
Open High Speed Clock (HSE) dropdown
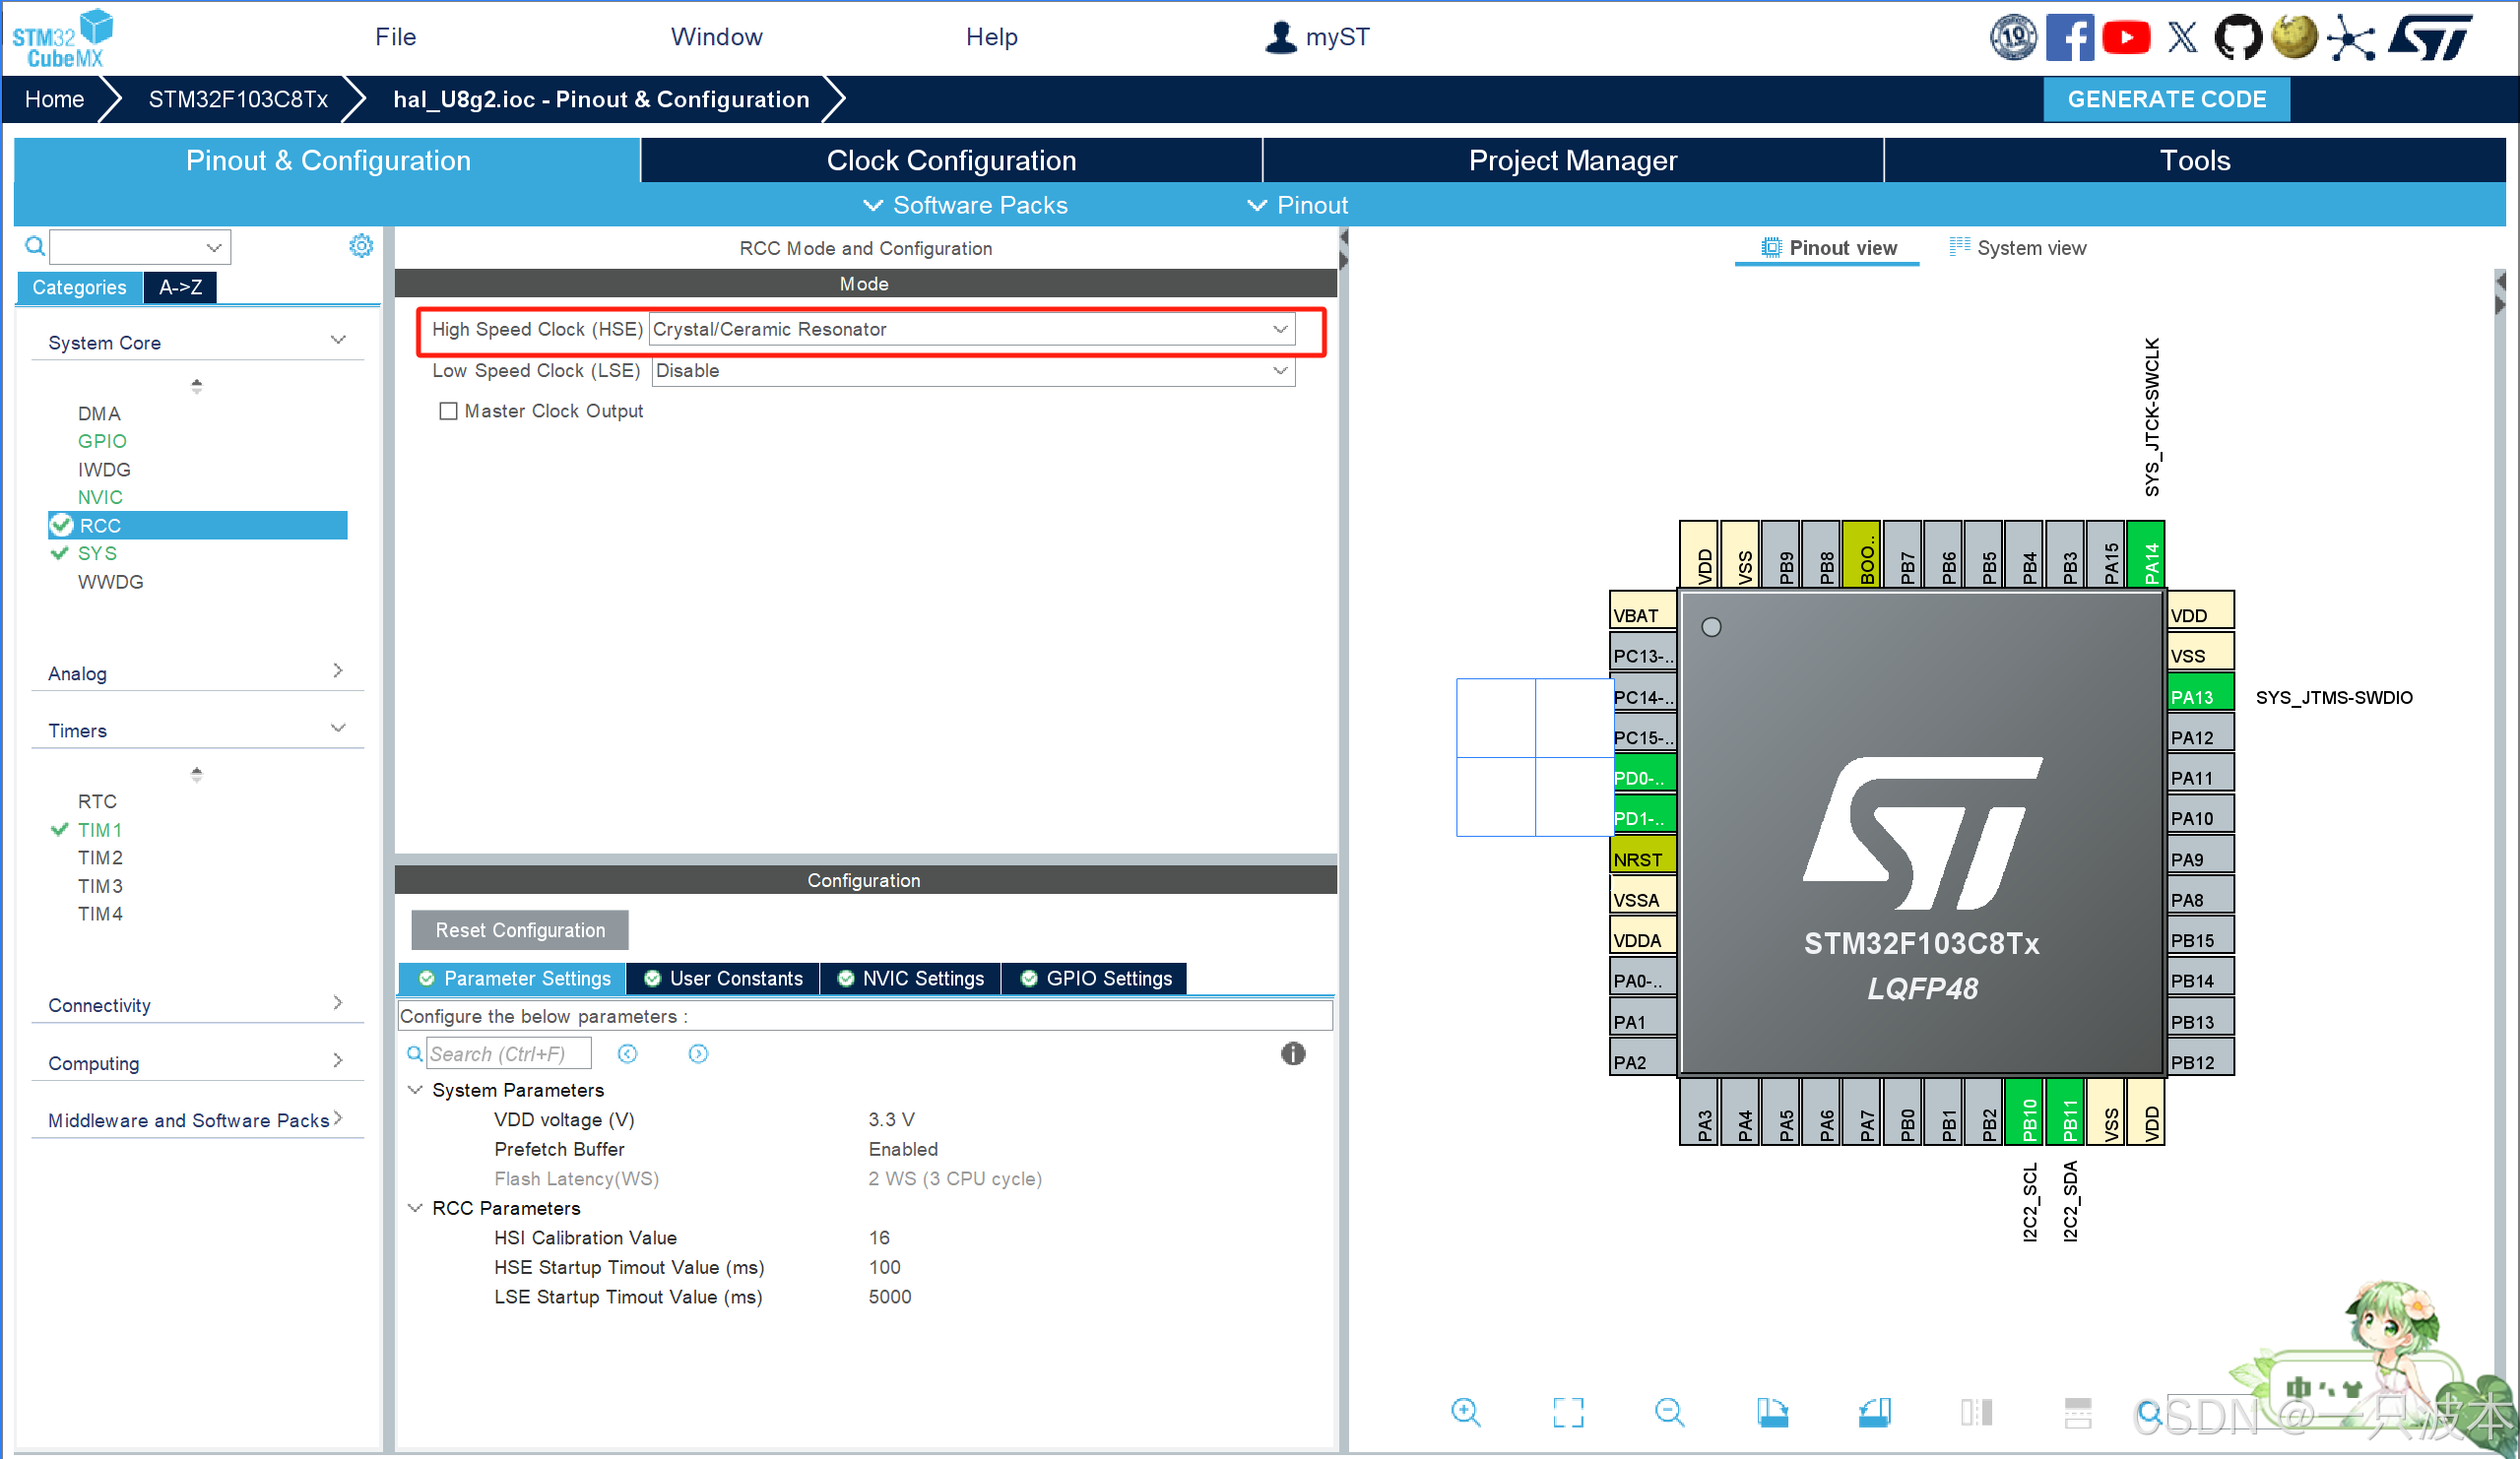(x=971, y=329)
